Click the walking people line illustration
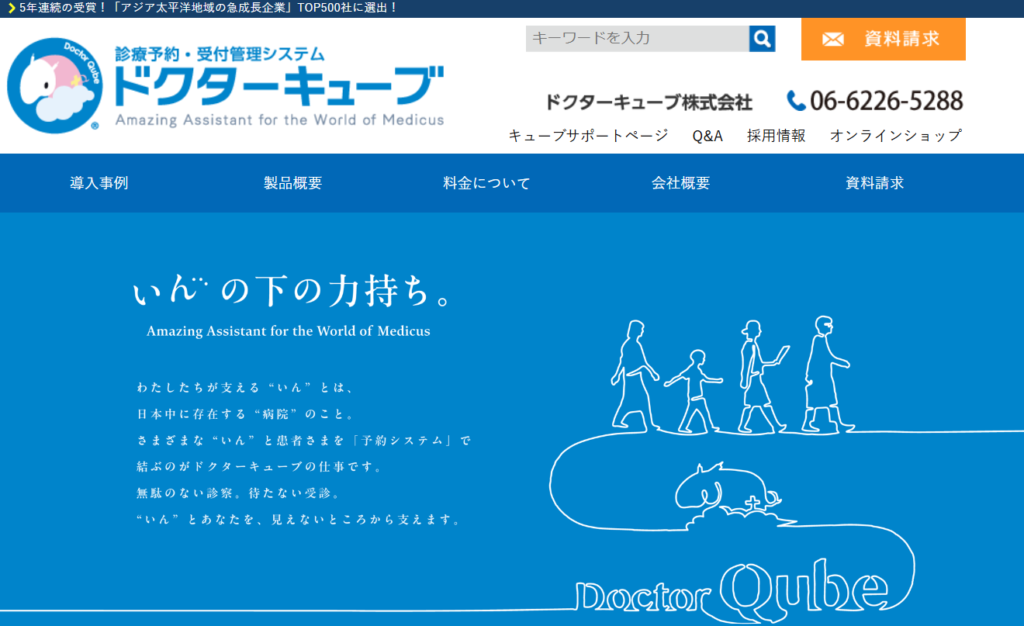This screenshot has height=626, width=1024. click(732, 375)
